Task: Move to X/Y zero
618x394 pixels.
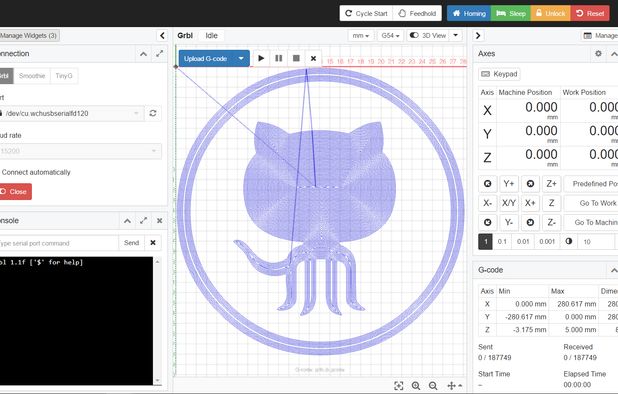Action: tap(509, 203)
